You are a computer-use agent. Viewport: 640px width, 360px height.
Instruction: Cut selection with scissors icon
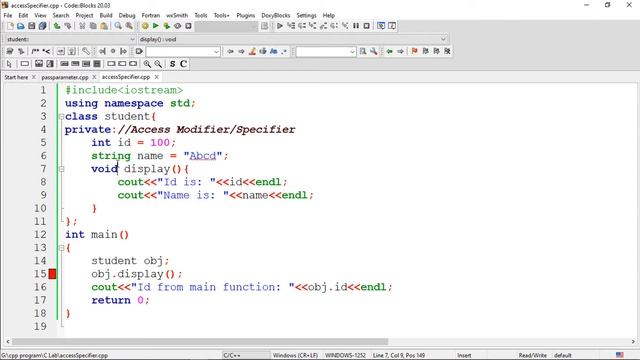coord(82,26)
